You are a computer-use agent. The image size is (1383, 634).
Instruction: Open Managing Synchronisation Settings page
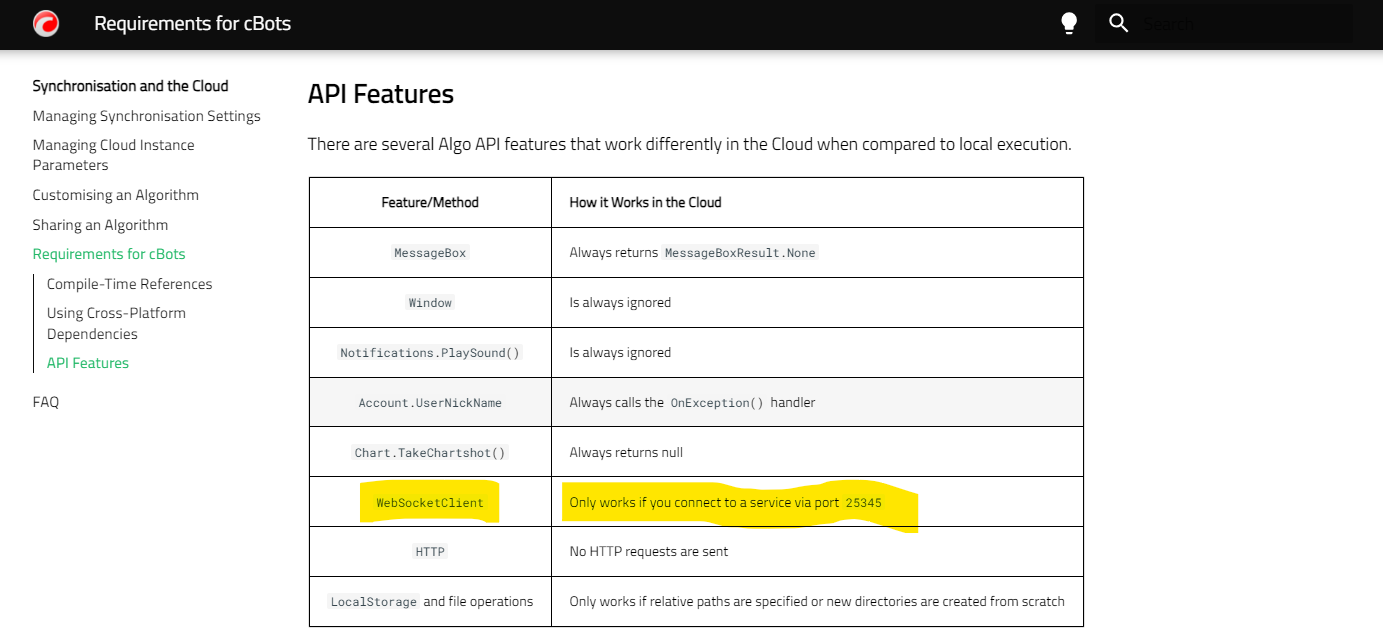coord(146,116)
